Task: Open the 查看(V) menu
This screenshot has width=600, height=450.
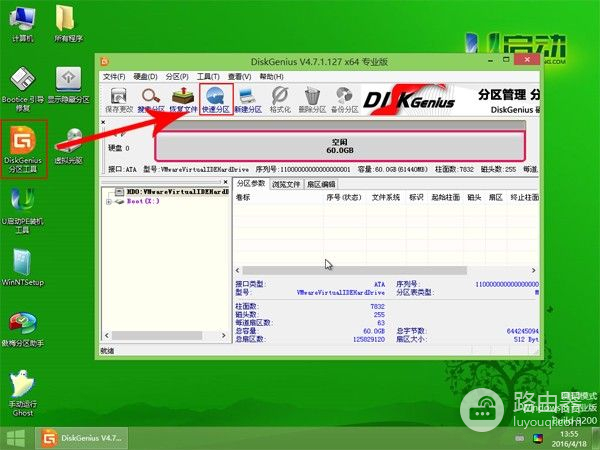Action: [x=240, y=77]
